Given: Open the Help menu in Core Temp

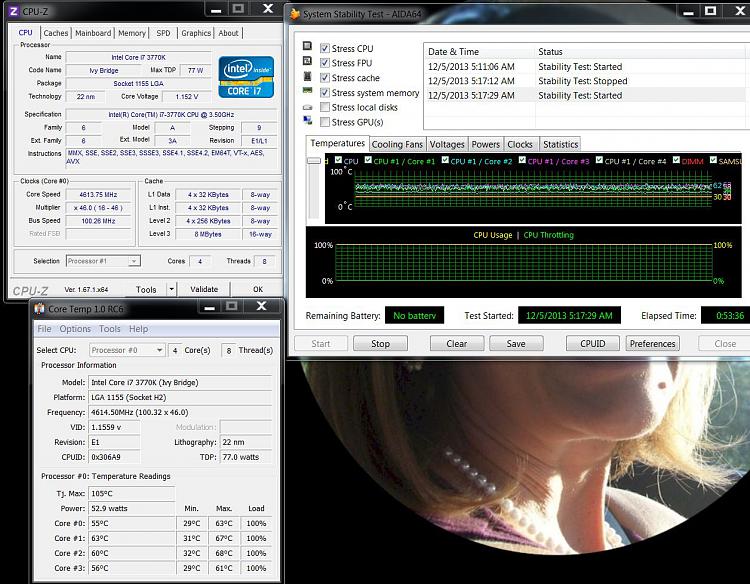Looking at the screenshot, I should (138, 329).
